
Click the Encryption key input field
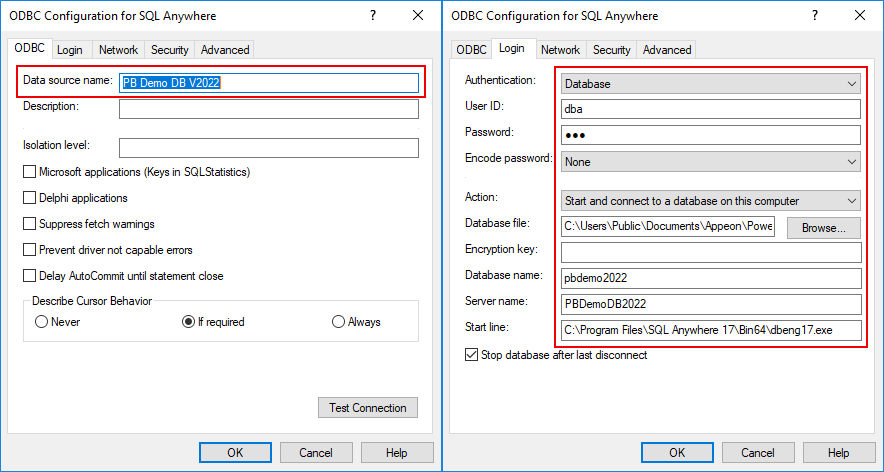coord(710,253)
